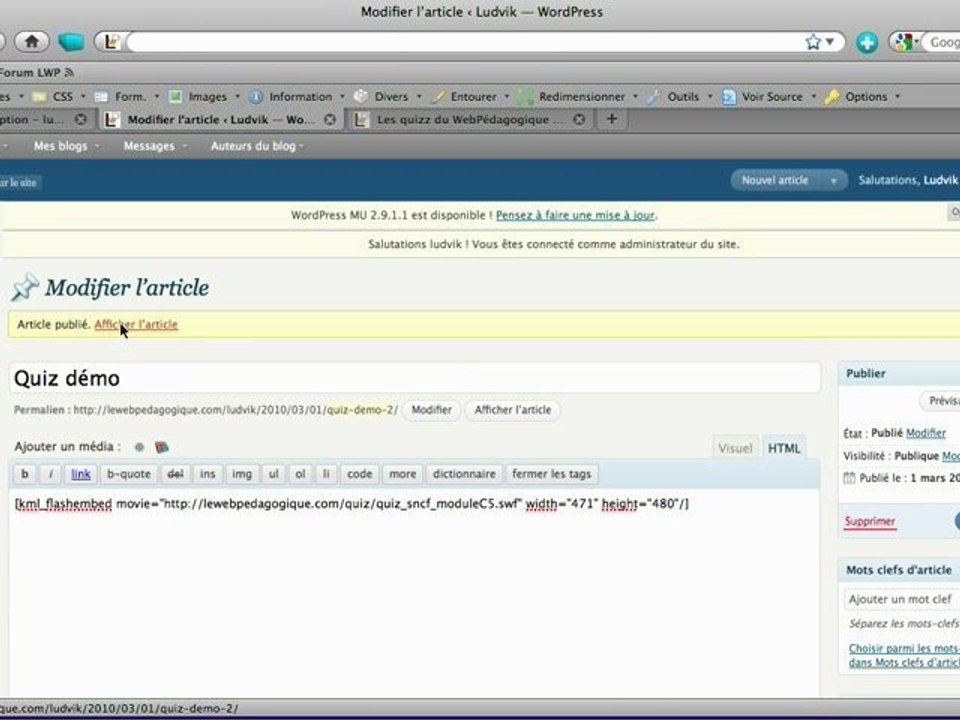
Task: Open dictionnaire button in editor toolbar
Action: [464, 474]
